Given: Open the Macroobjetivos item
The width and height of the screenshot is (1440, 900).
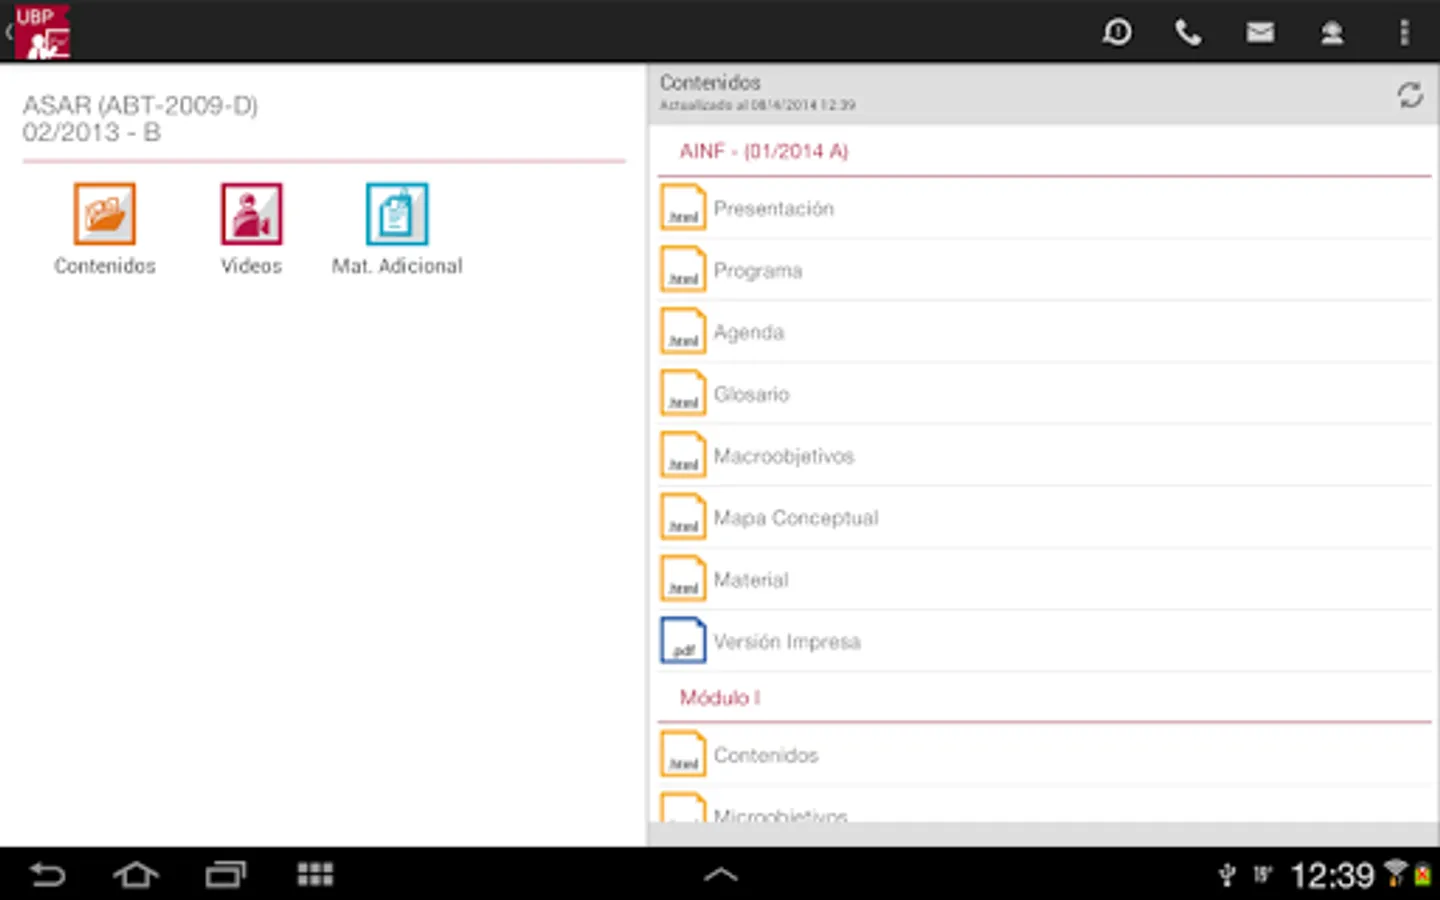Looking at the screenshot, I should click(x=1045, y=456).
